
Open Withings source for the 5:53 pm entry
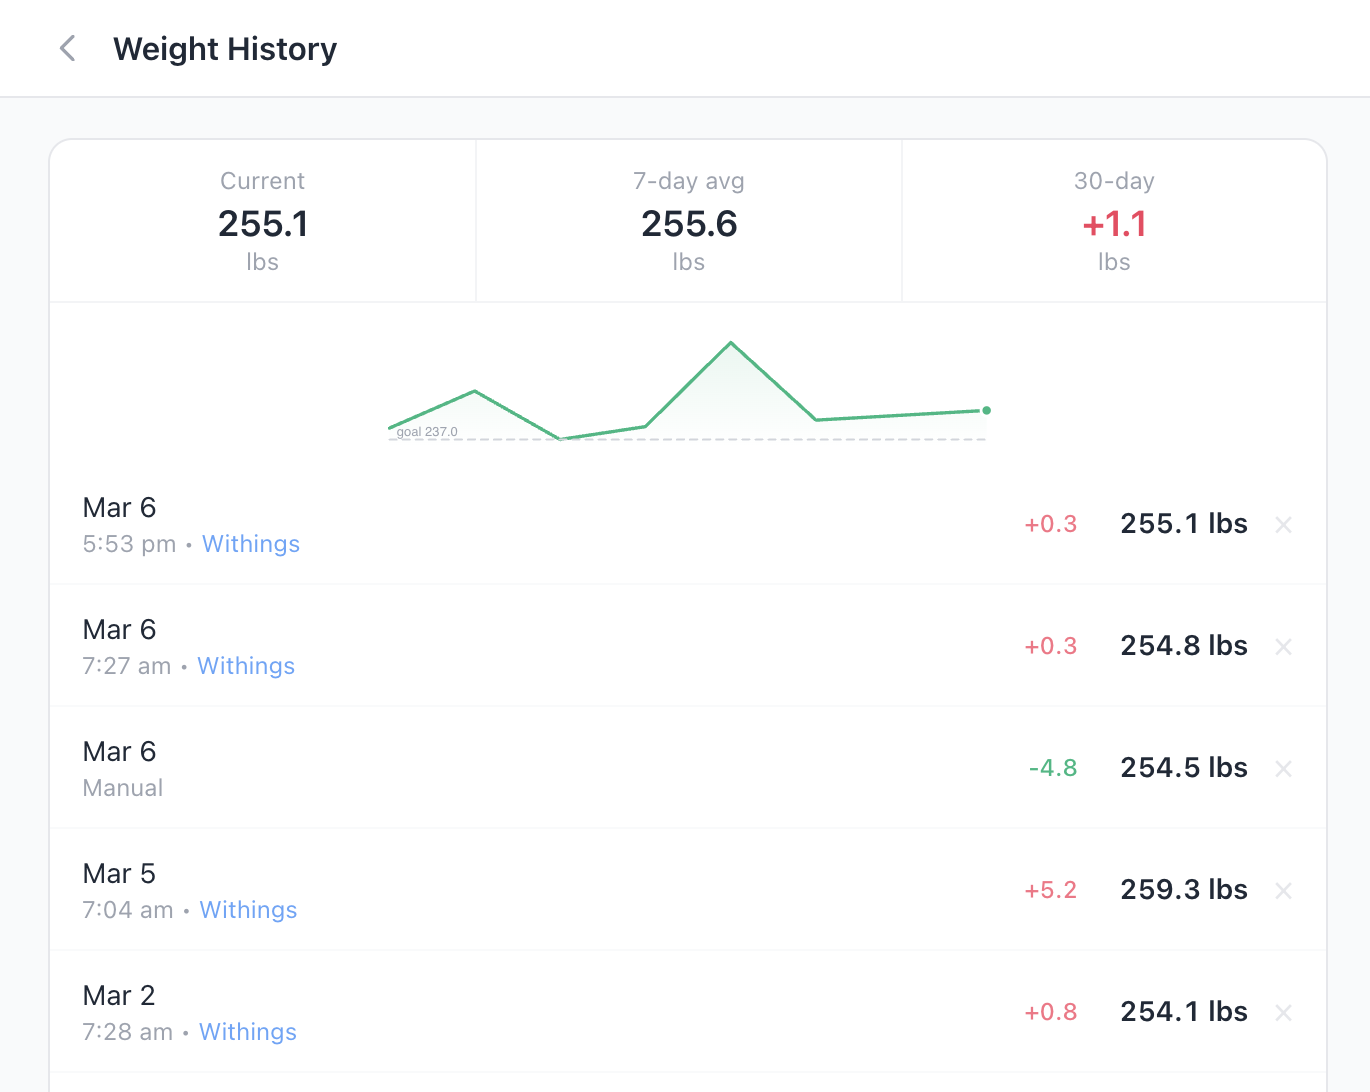[250, 544]
